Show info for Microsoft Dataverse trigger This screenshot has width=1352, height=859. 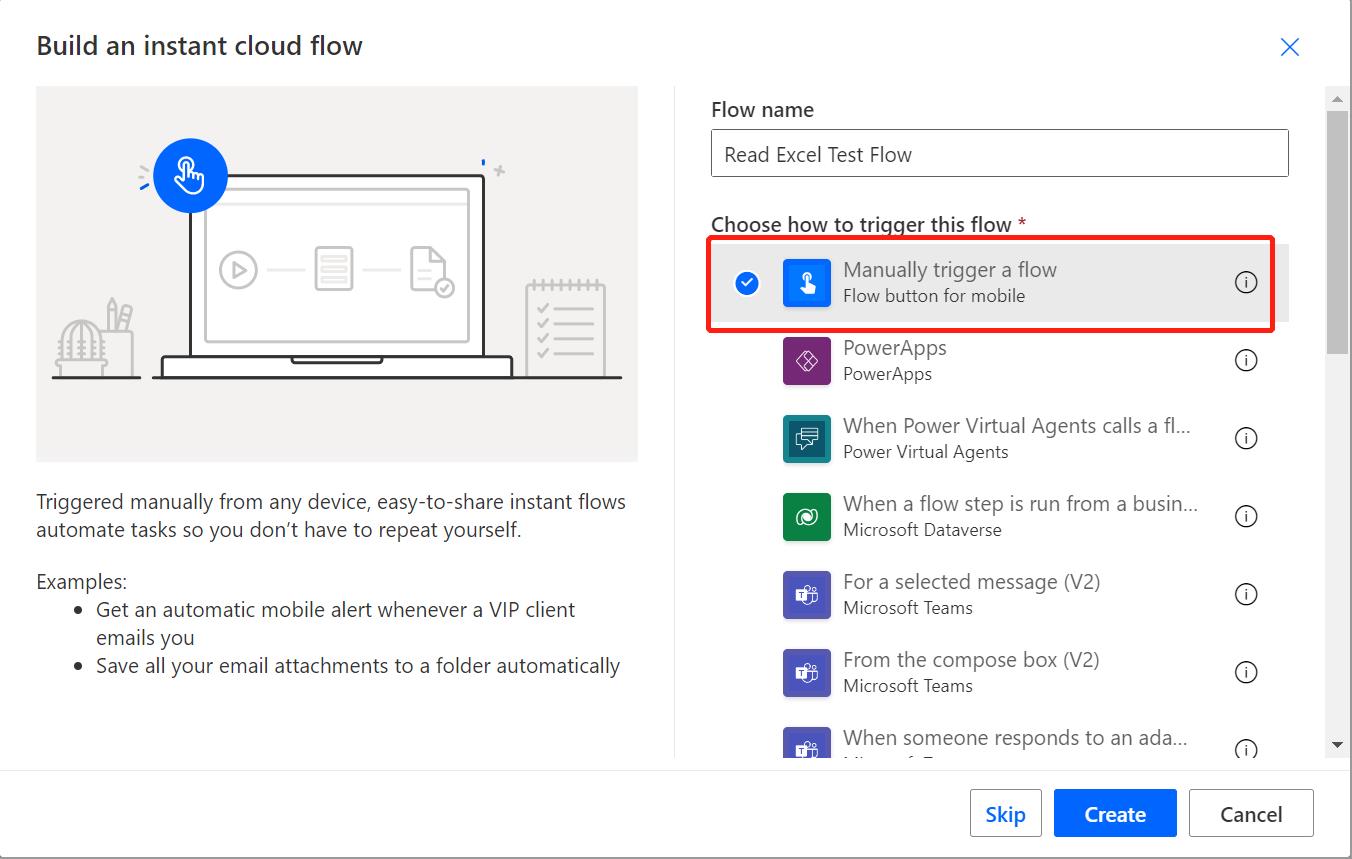point(1246,516)
